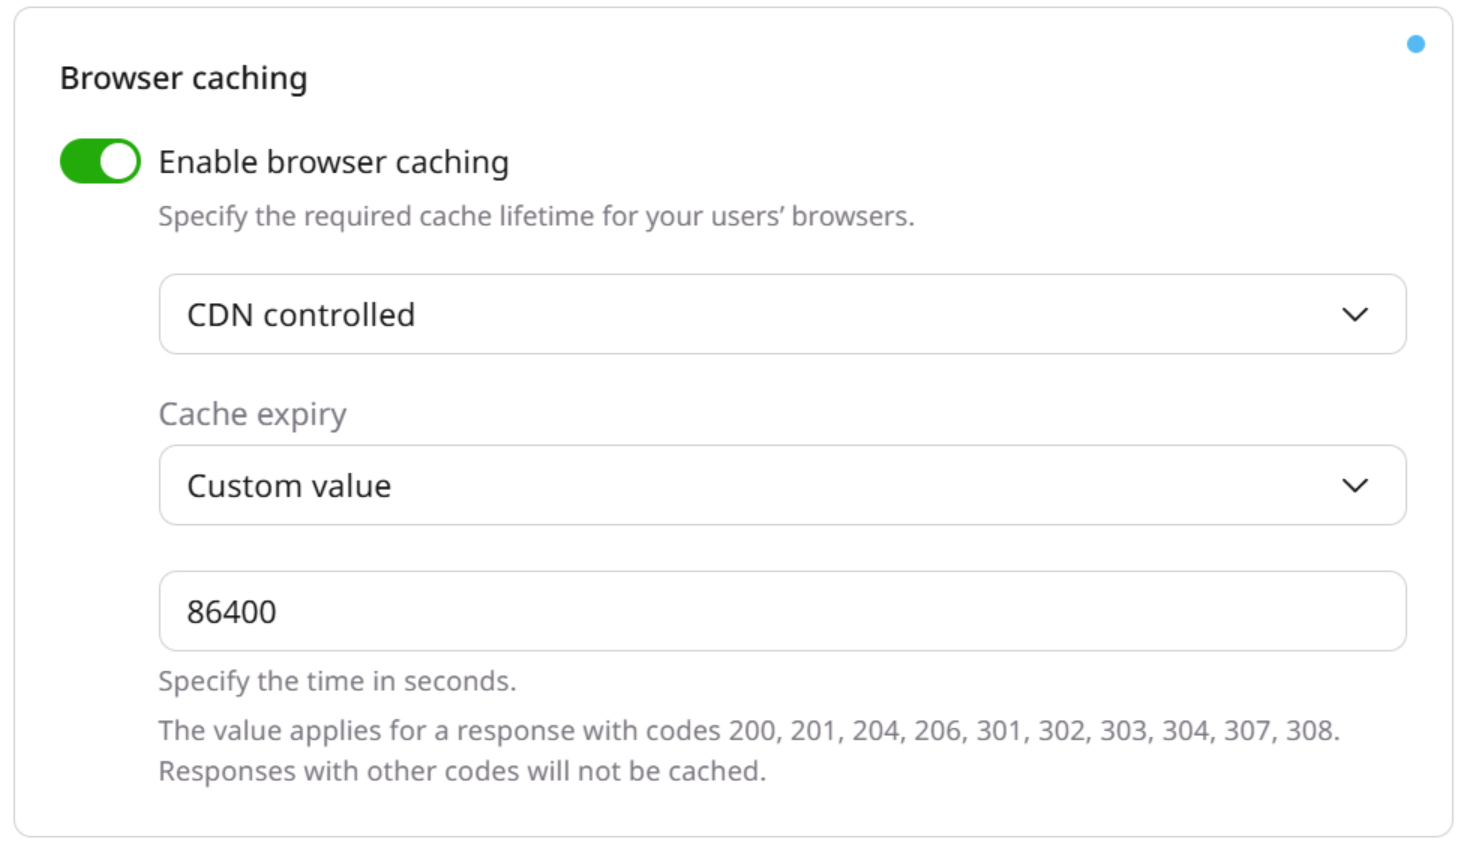
Task: Select the Custom value combo box
Action: 782,486
